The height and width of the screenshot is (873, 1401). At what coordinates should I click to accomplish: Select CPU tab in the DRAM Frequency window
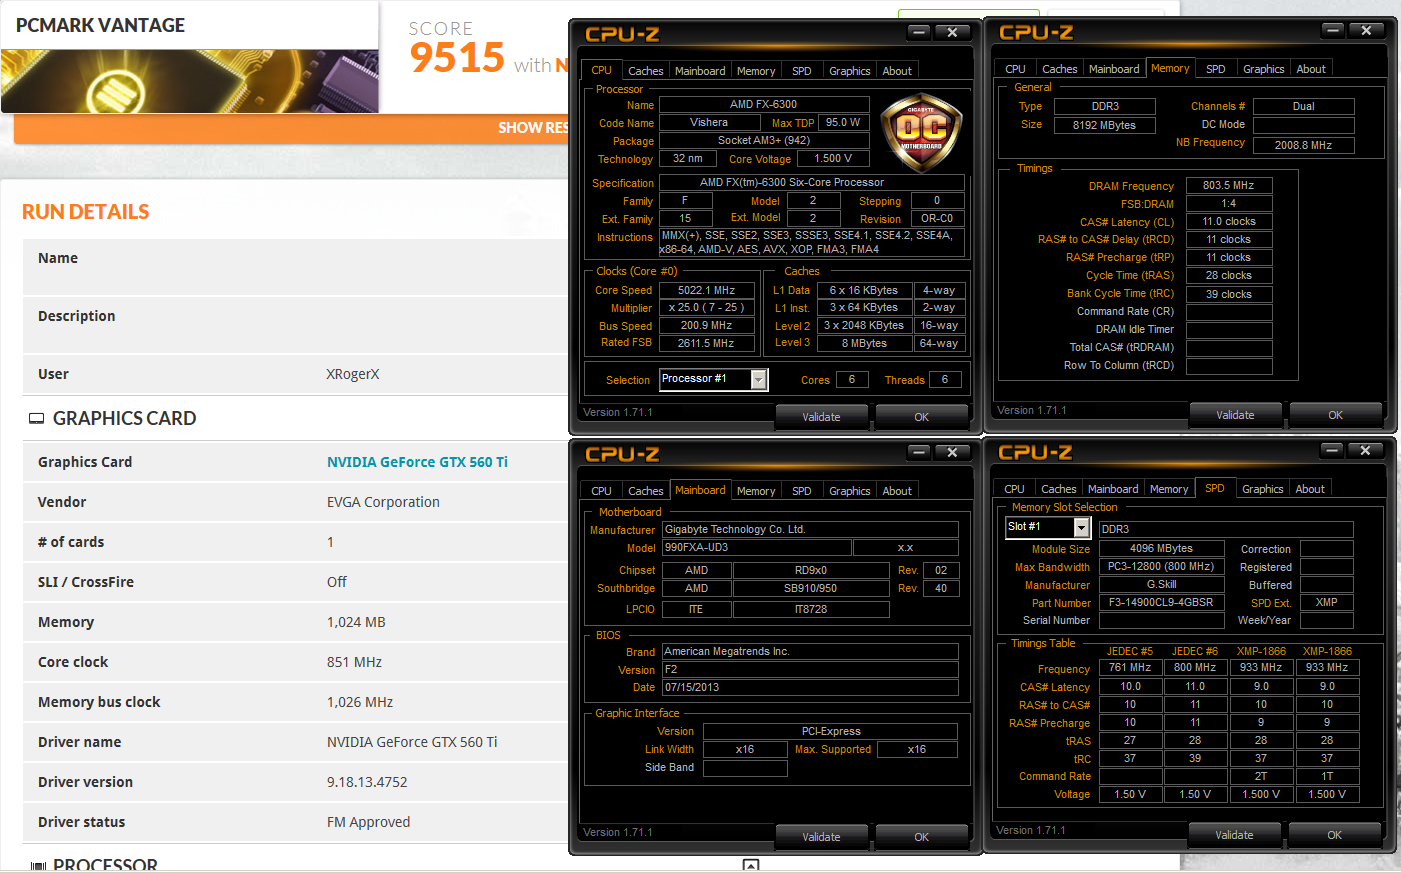pyautogui.click(x=1015, y=69)
